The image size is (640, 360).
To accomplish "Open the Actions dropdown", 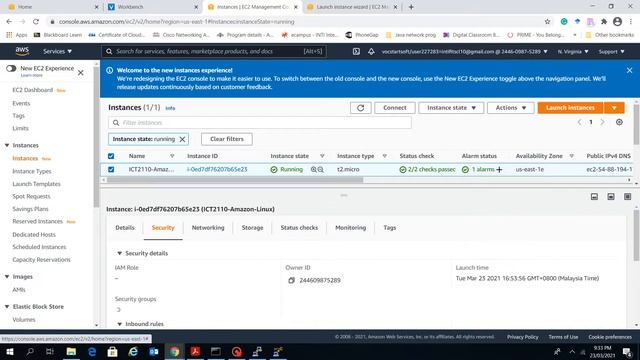I will click(511, 108).
